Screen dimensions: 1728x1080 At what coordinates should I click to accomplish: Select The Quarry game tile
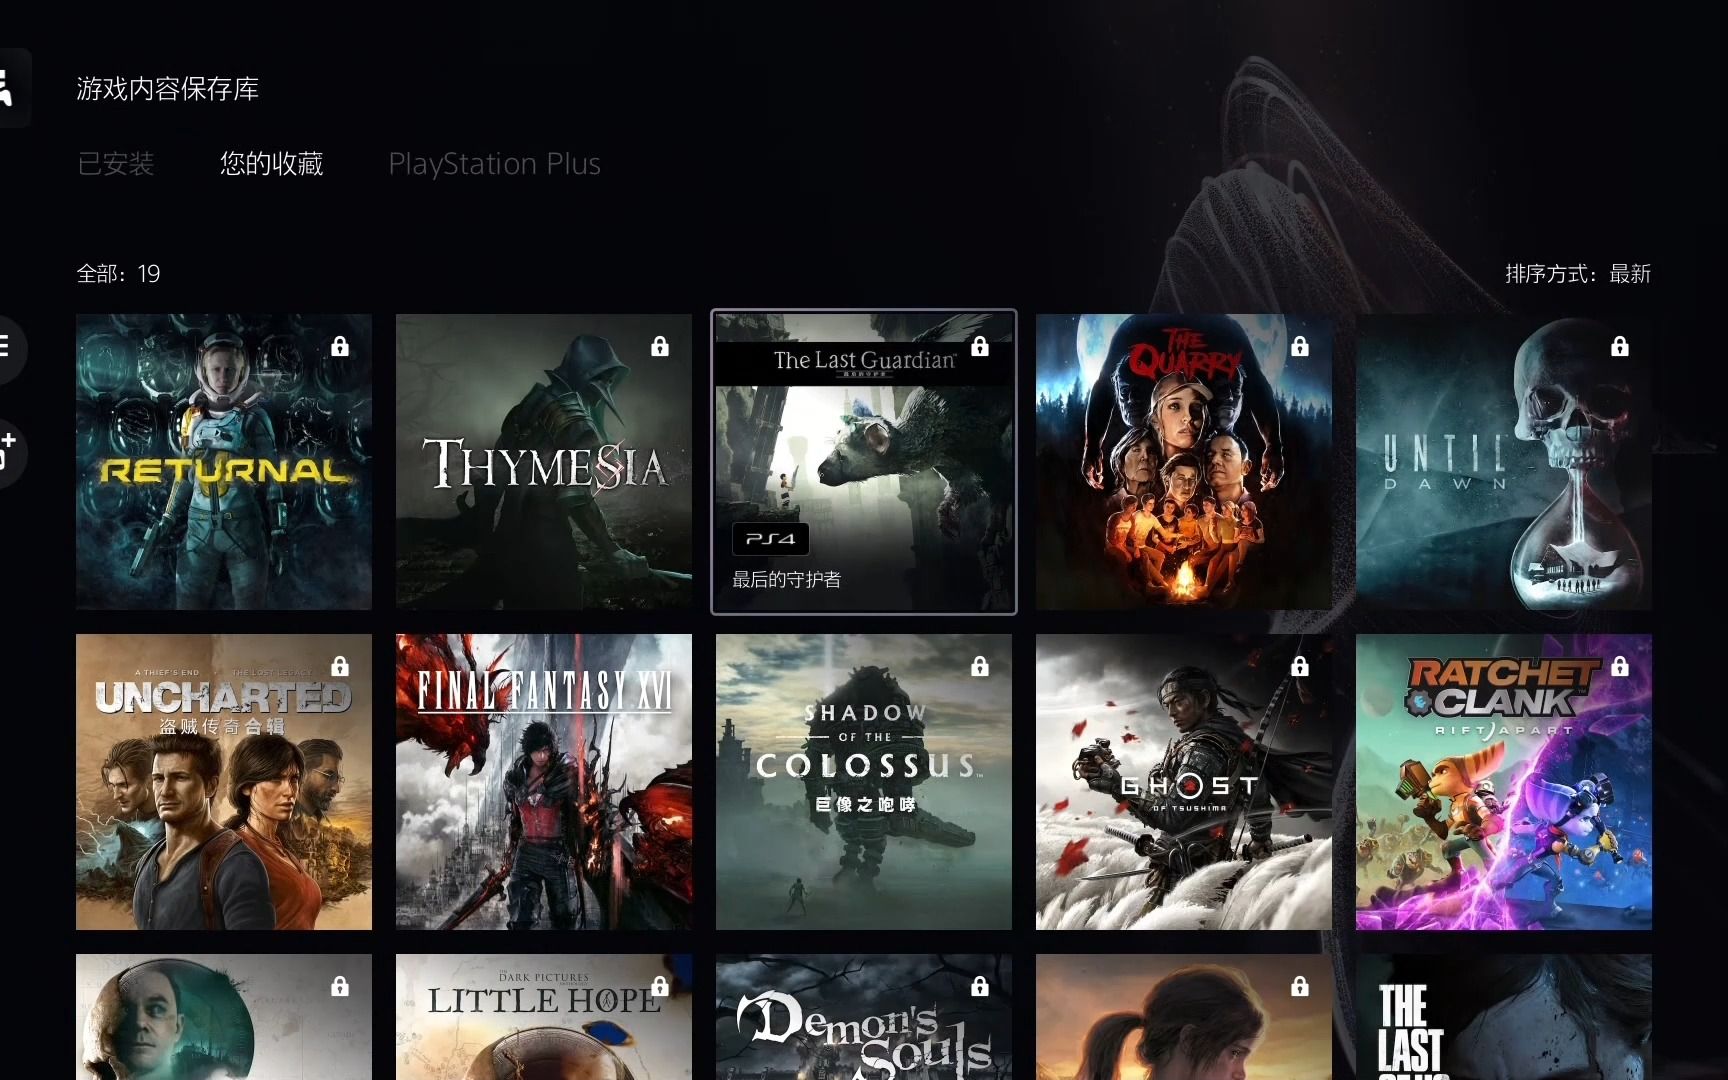click(x=1184, y=462)
